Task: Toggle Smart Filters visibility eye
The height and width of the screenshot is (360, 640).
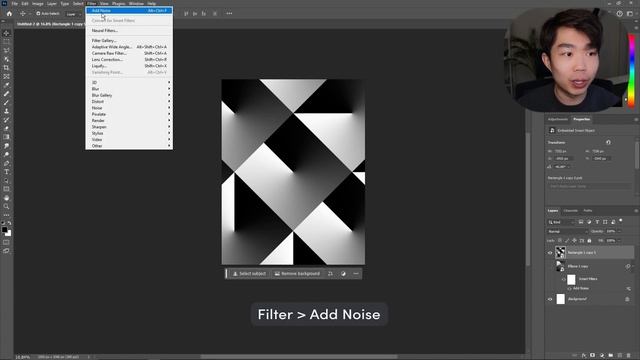Action: (564, 280)
